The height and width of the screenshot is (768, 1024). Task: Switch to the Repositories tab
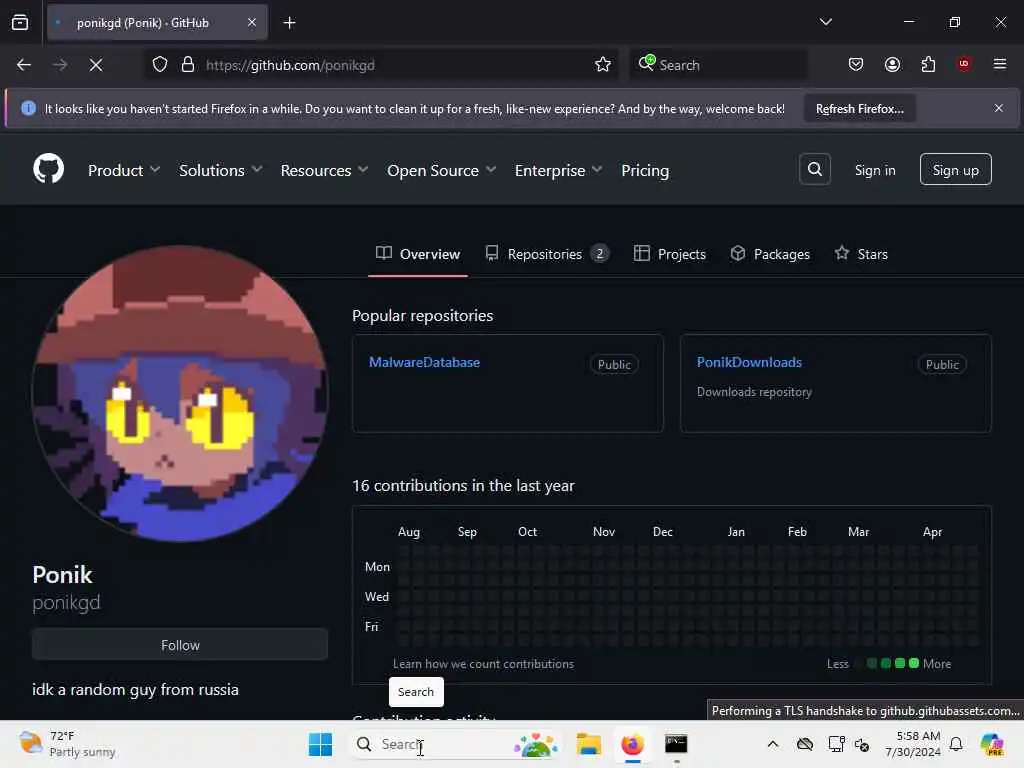(x=547, y=254)
